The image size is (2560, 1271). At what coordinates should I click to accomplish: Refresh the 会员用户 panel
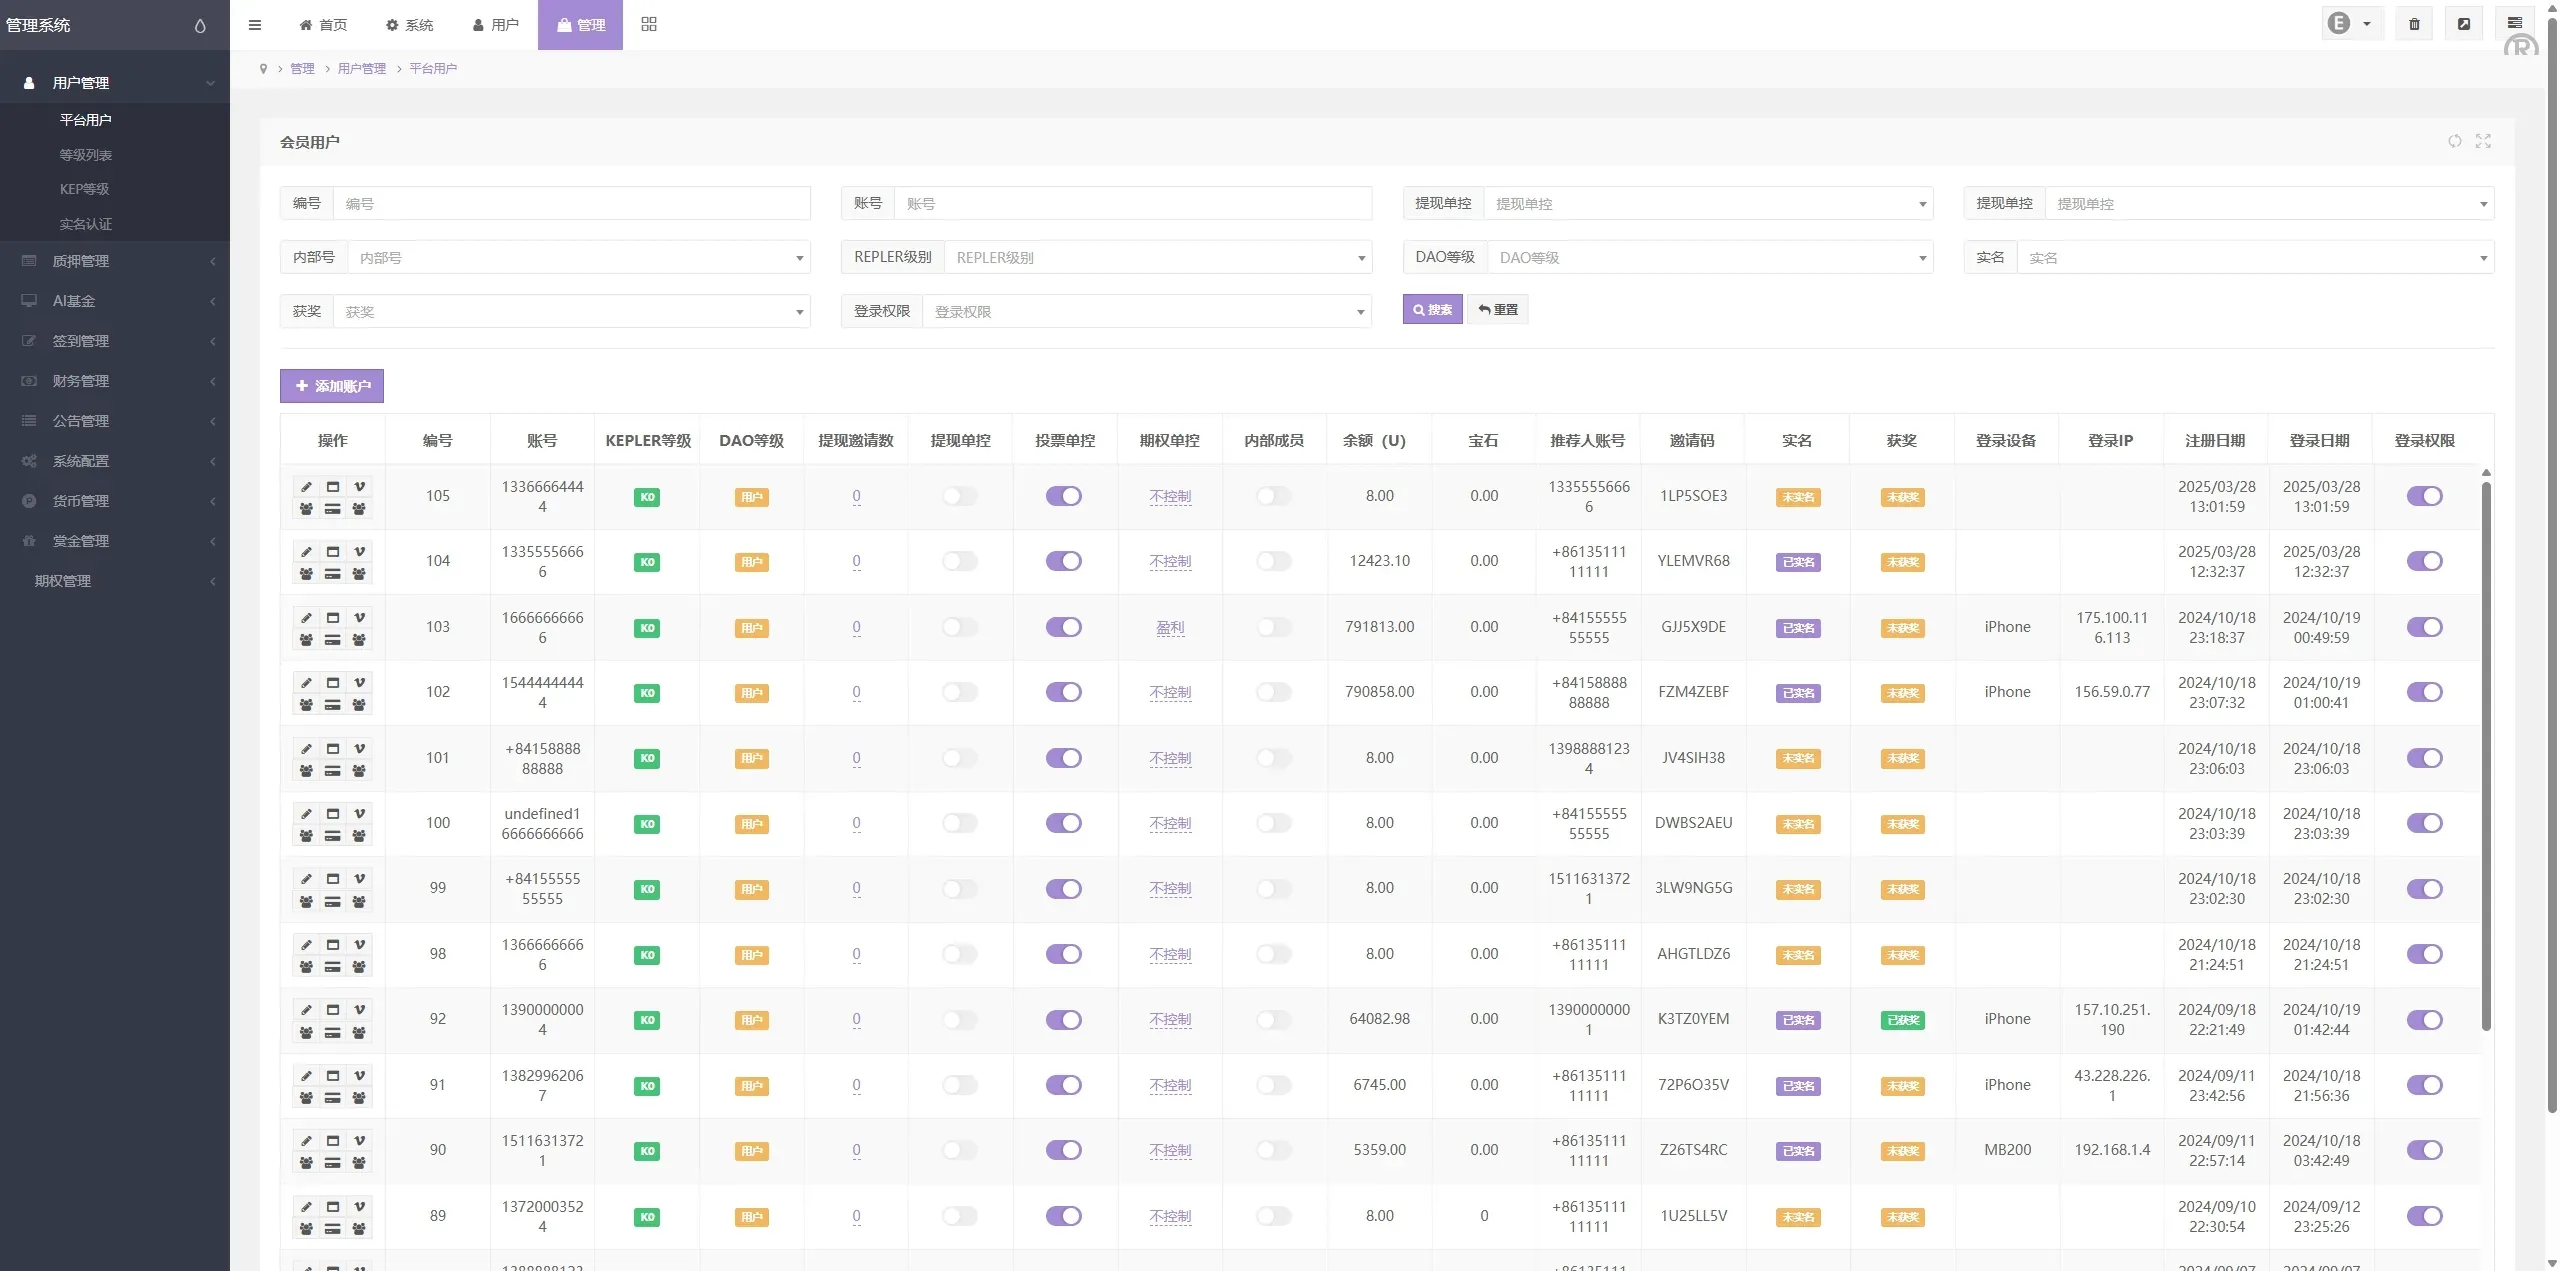tap(2454, 141)
